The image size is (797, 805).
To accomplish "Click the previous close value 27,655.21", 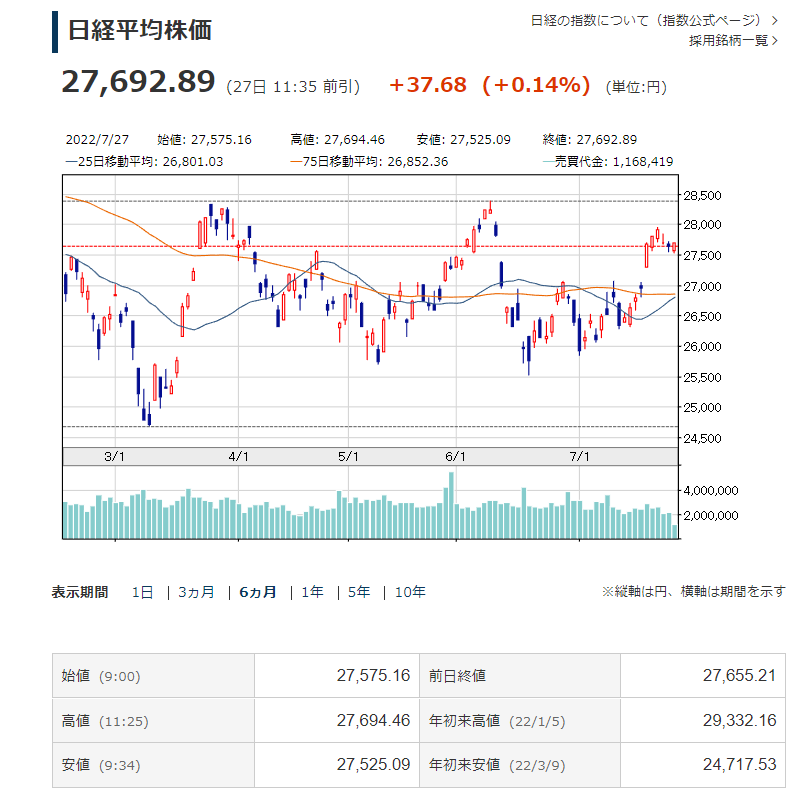I will tap(739, 676).
